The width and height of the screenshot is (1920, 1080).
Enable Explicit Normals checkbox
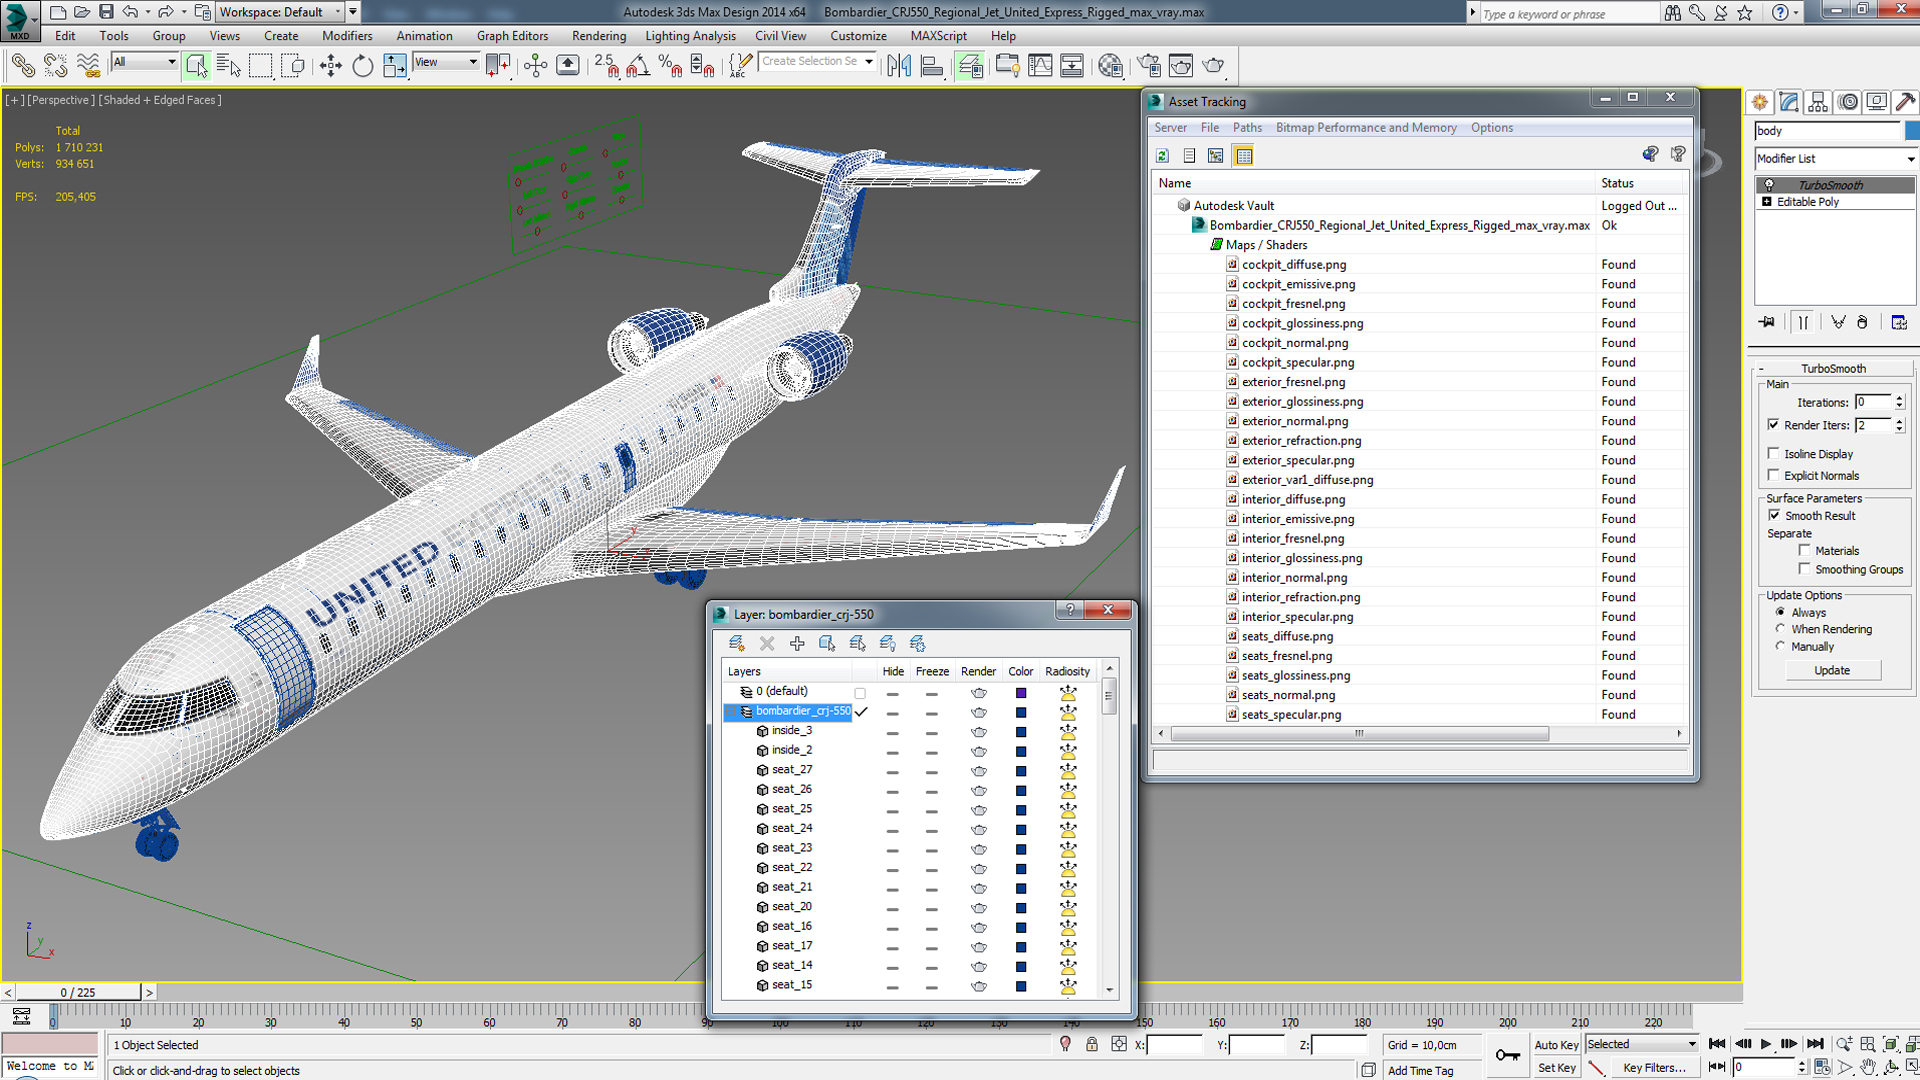point(1774,475)
